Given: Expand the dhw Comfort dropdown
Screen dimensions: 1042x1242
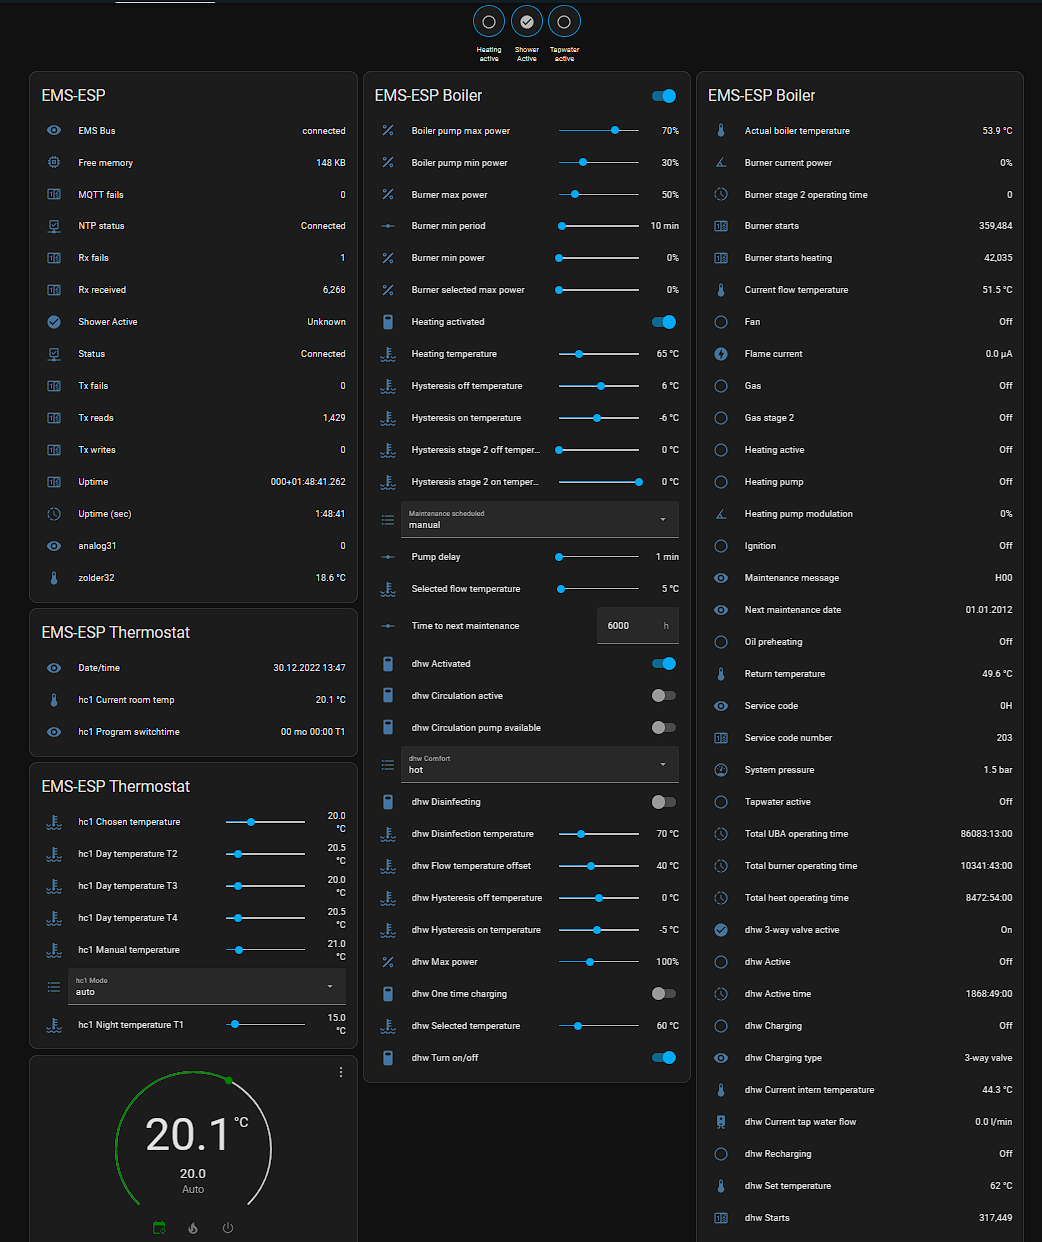Looking at the screenshot, I should [539, 765].
